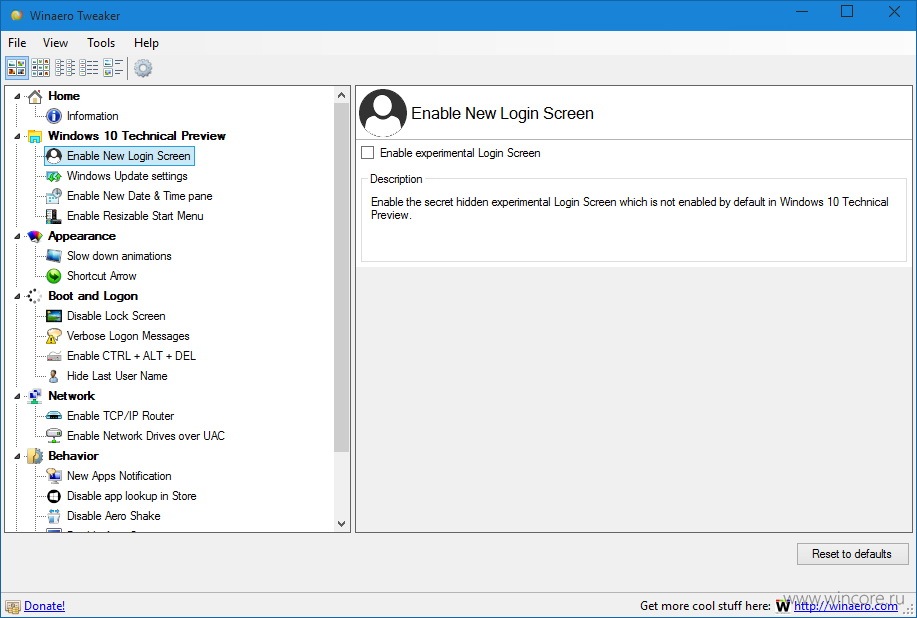The image size is (917, 618).
Task: Click the Verbose Logon Messages warning icon
Action: click(x=54, y=336)
